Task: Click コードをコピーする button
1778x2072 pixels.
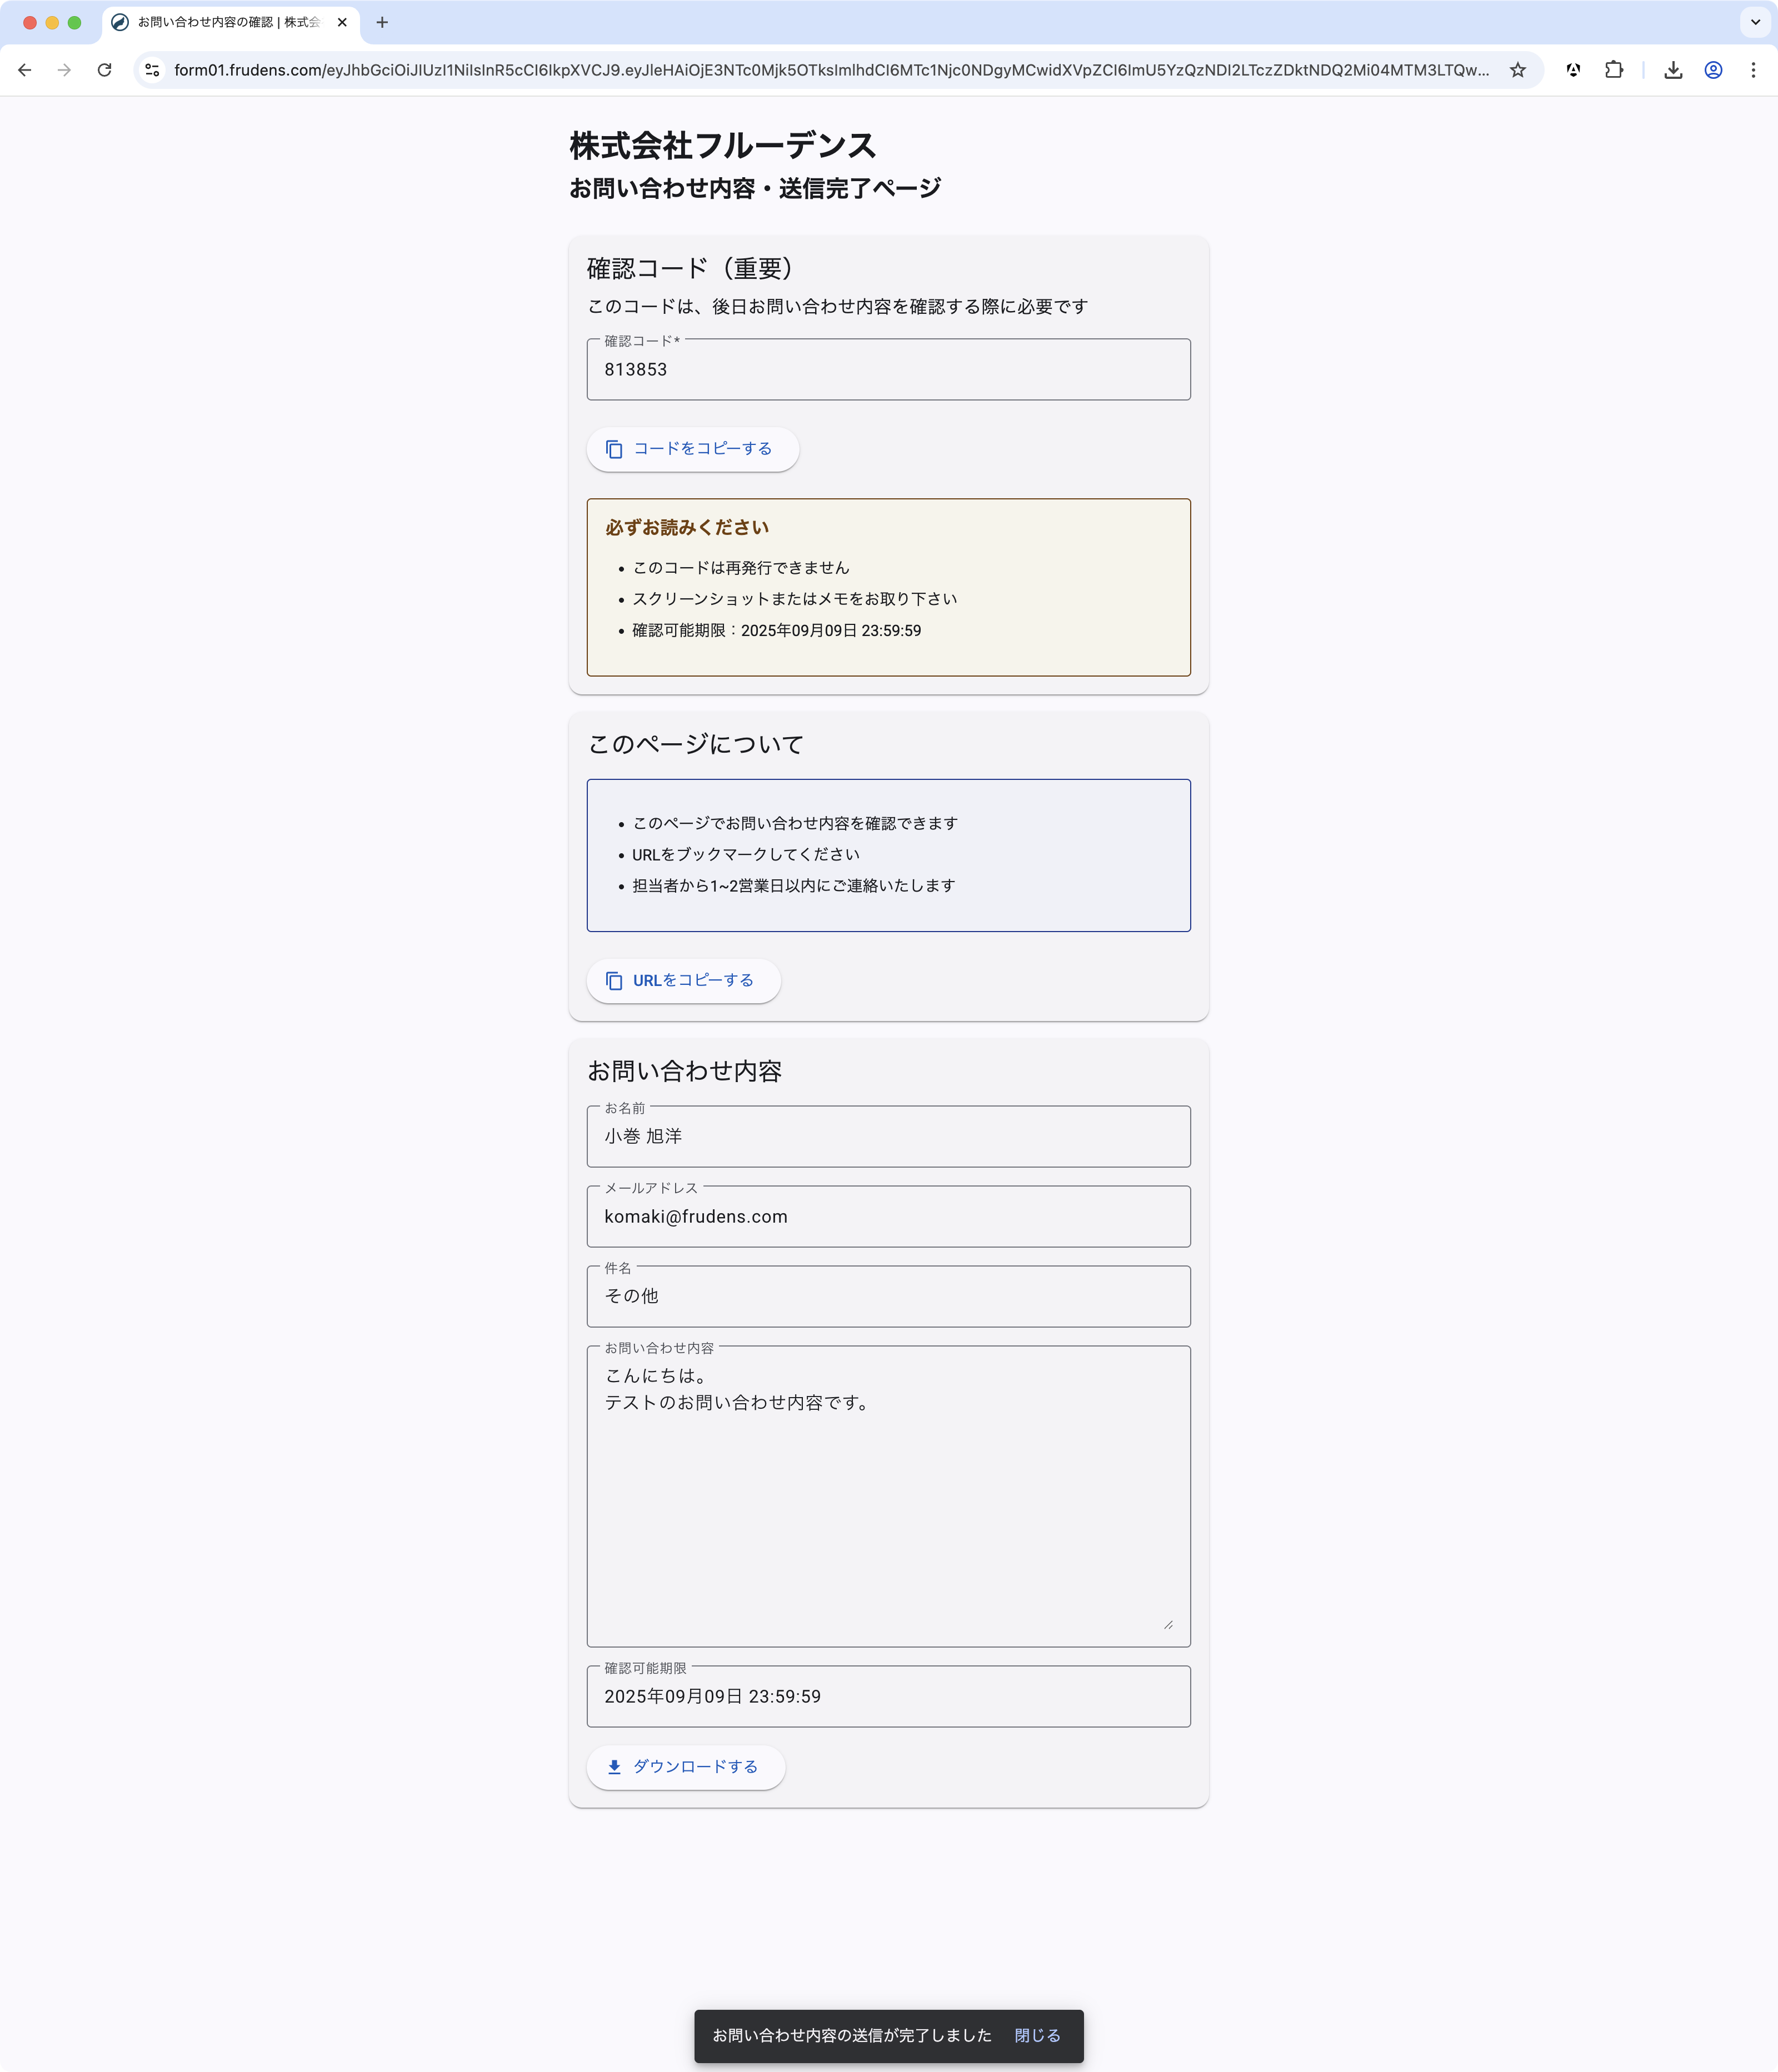Action: (692, 449)
